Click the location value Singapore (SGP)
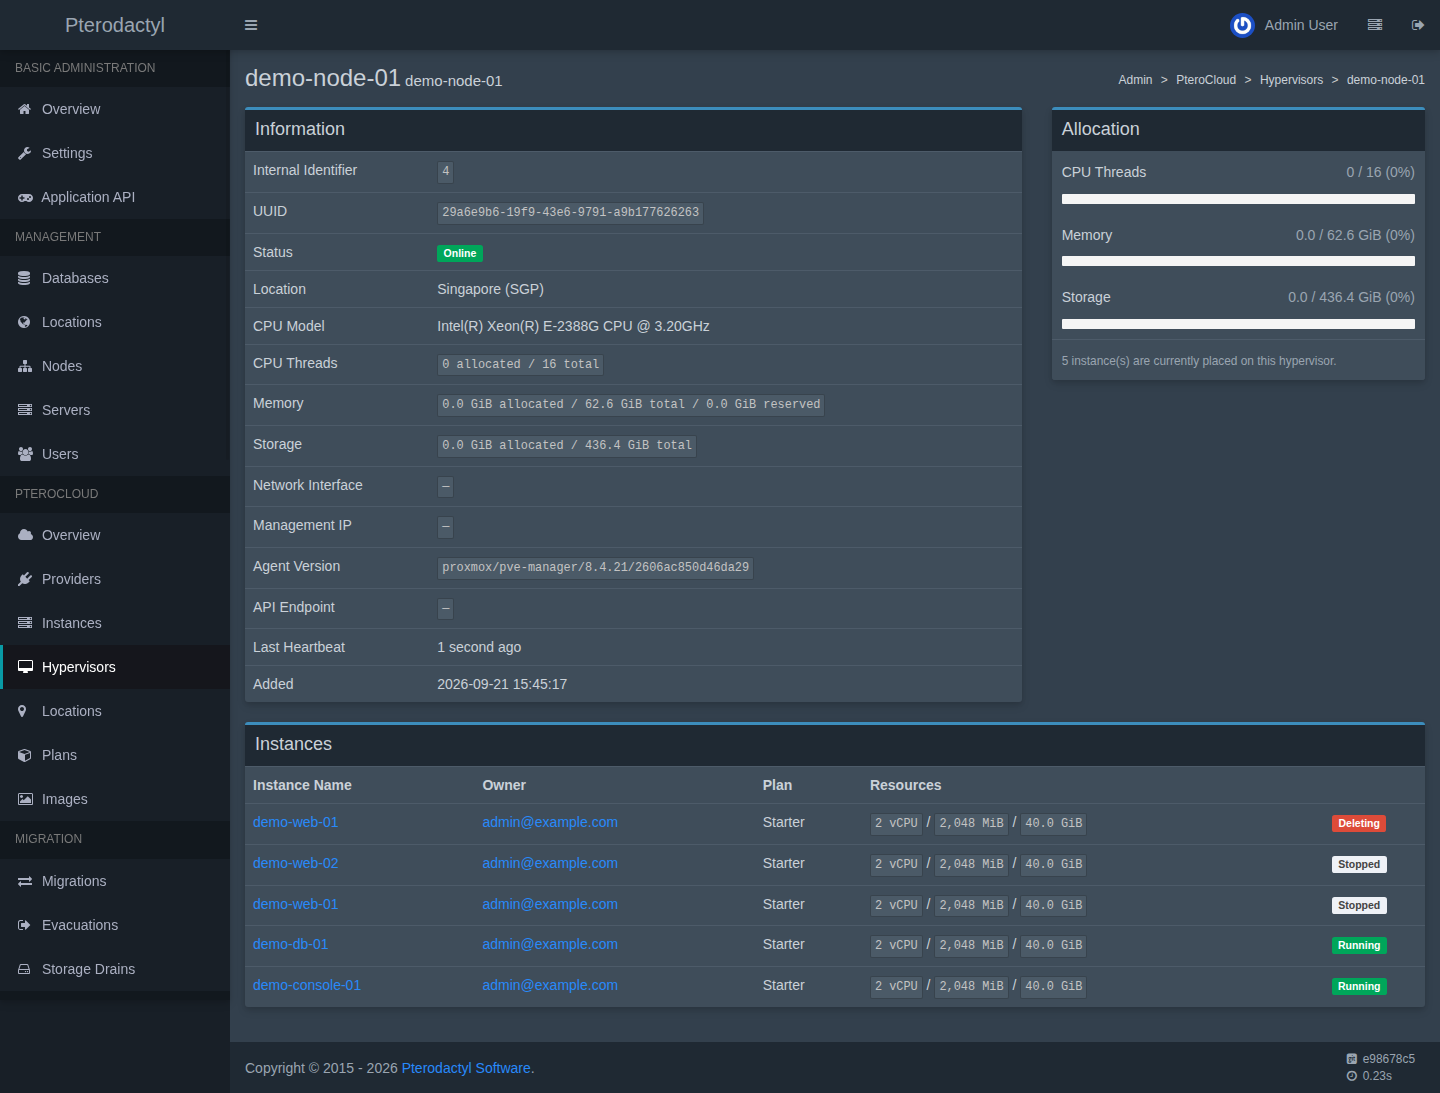The width and height of the screenshot is (1440, 1093). click(490, 289)
